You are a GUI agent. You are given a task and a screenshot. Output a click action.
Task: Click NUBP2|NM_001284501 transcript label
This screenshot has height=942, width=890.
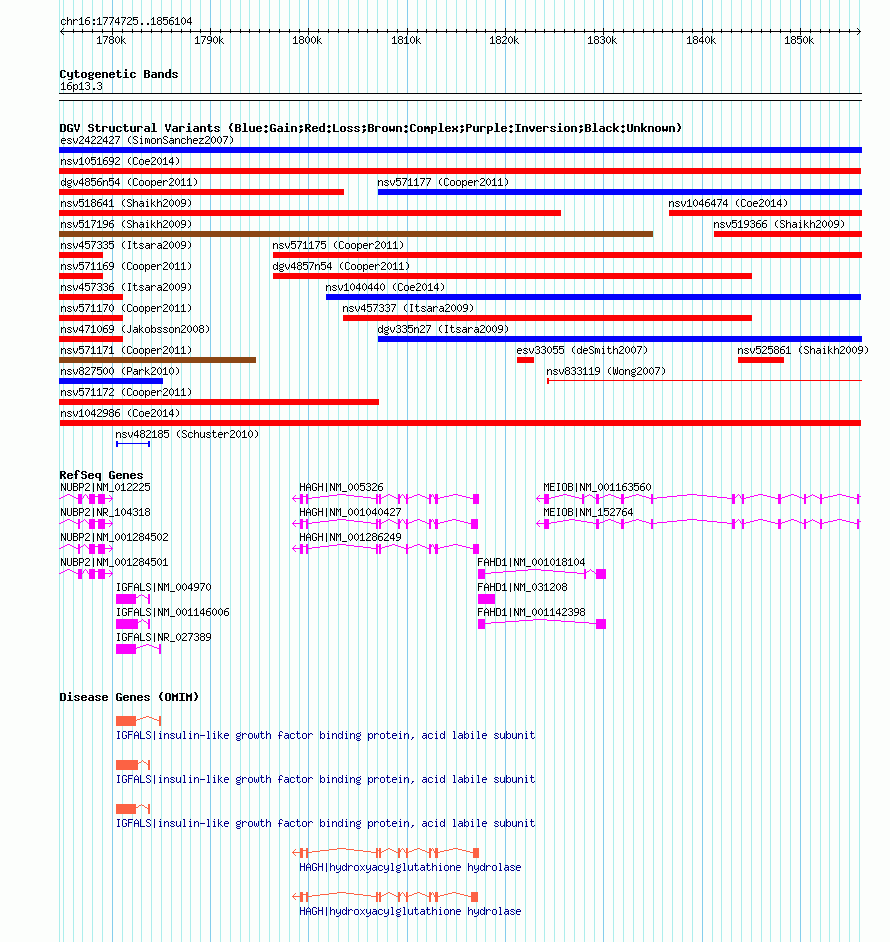114,563
